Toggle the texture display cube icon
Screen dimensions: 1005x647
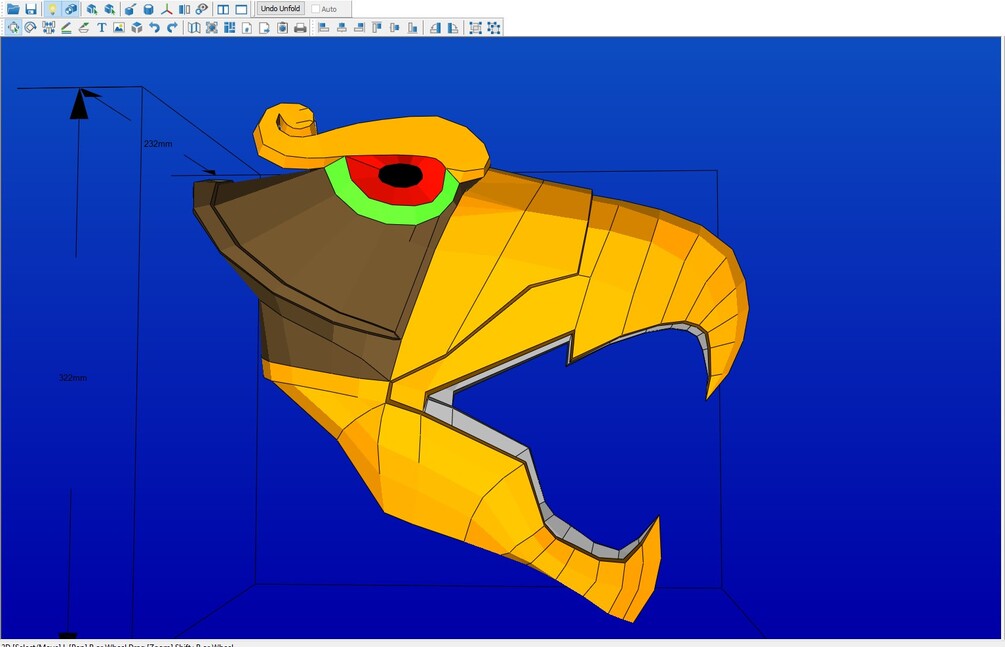[x=71, y=9]
